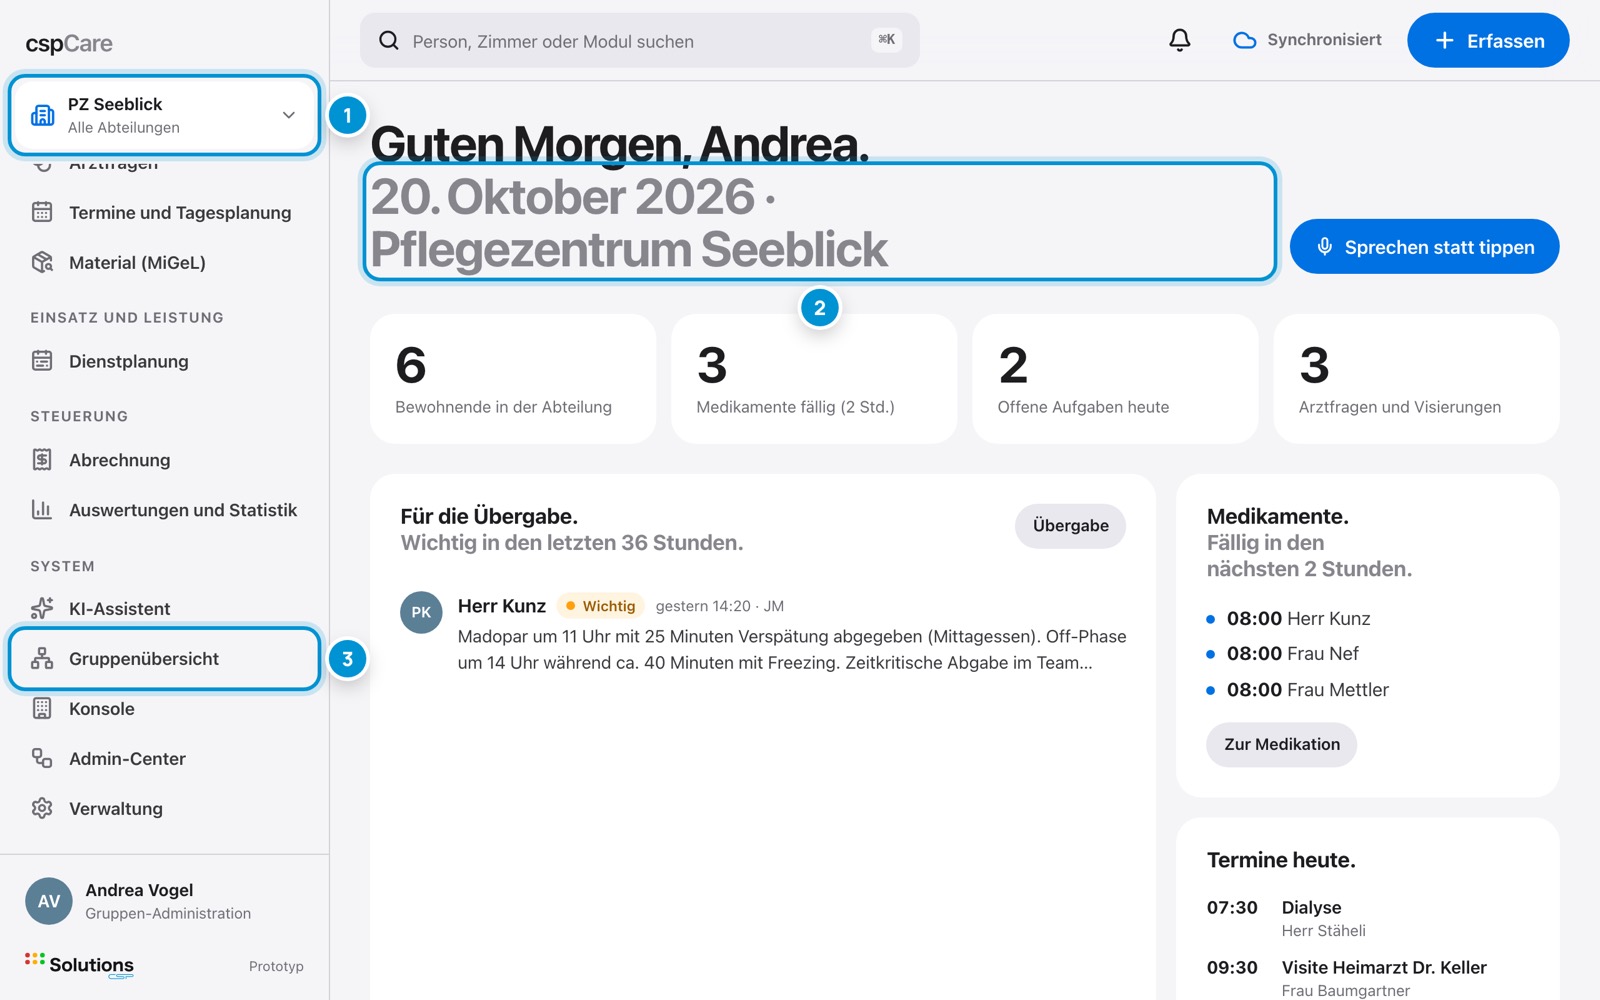Expand the PZ Seeblick department dropdown
This screenshot has height=1000, width=1600.
click(x=289, y=115)
